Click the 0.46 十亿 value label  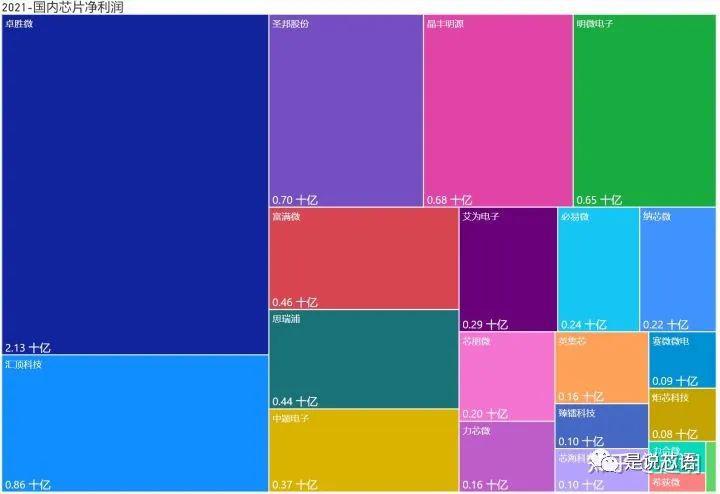point(295,302)
